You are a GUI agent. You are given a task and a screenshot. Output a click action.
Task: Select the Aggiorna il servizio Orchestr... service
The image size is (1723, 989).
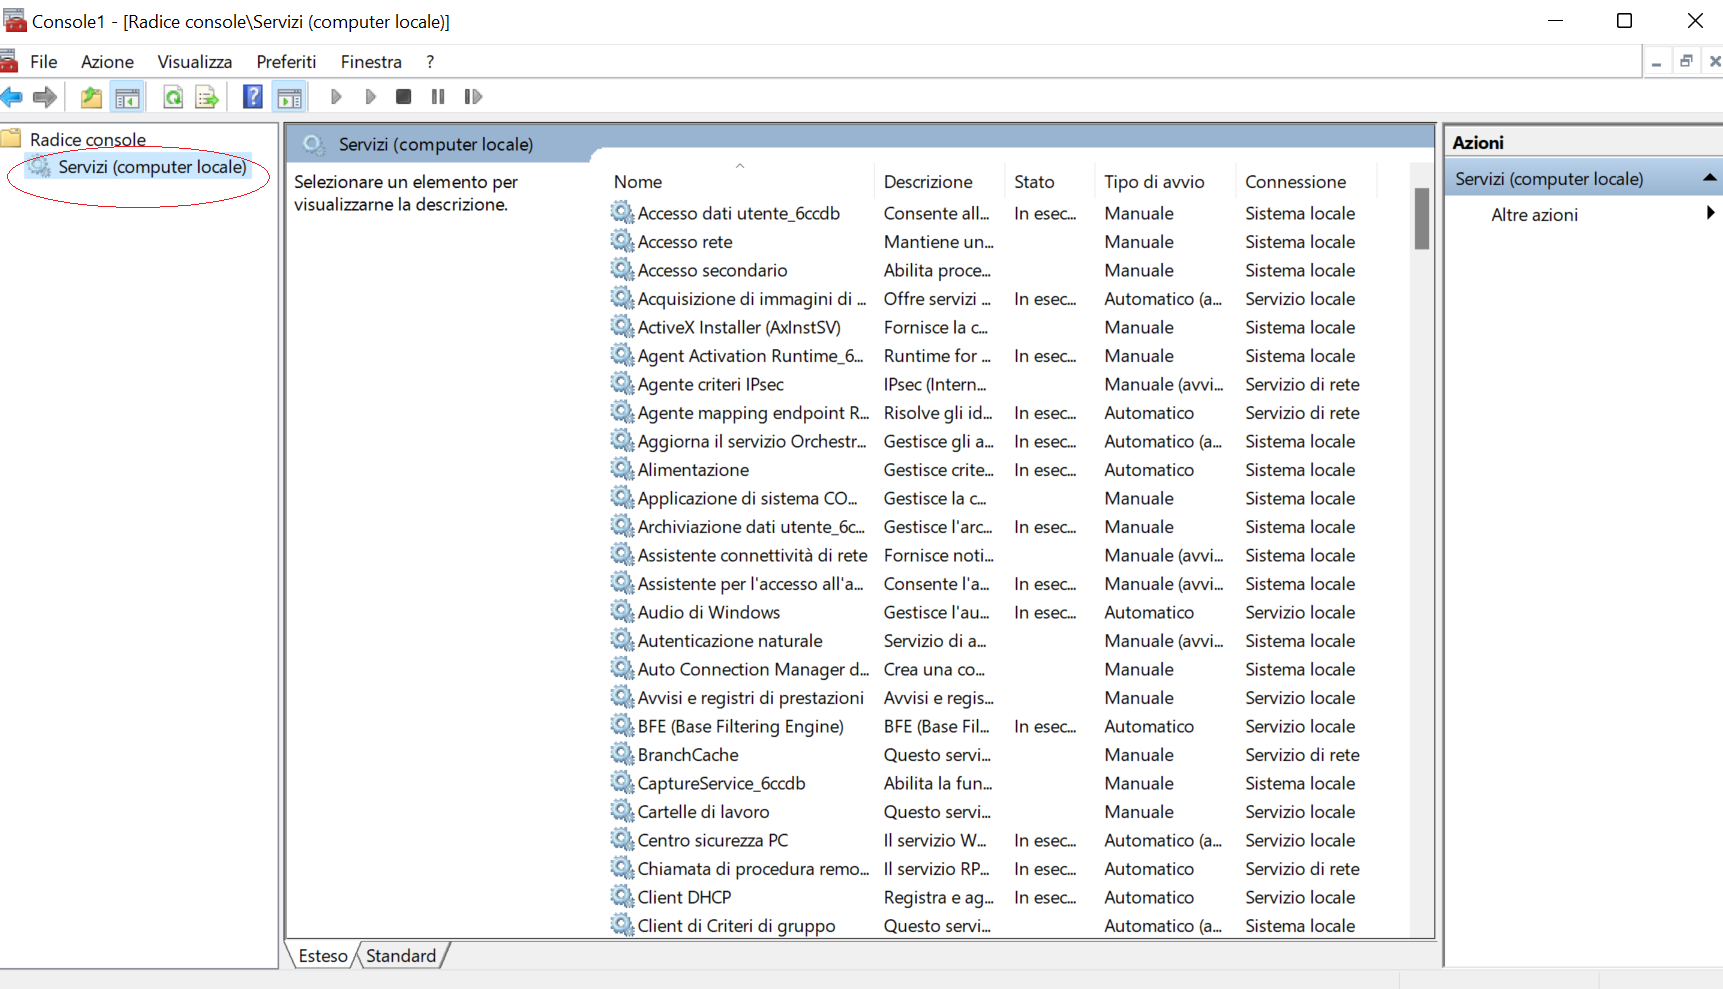tap(753, 441)
